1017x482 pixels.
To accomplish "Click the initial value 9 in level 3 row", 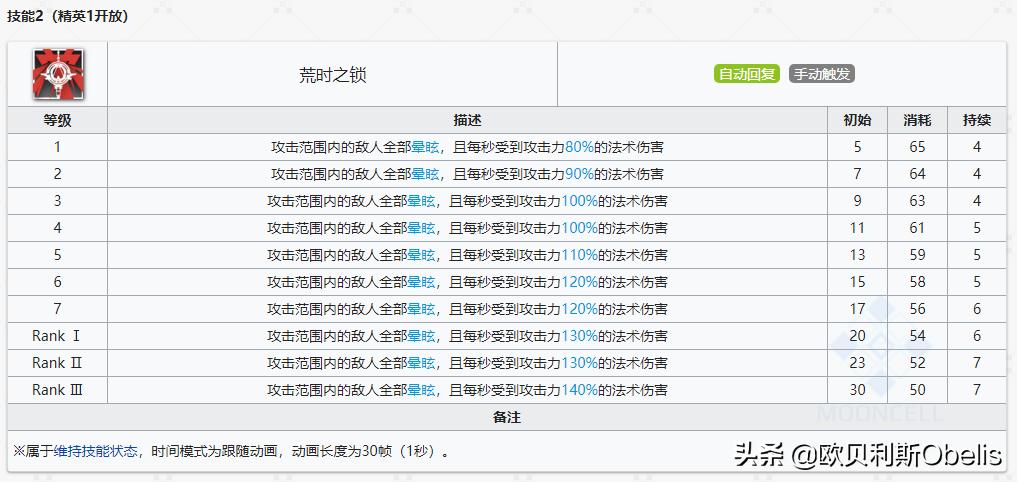I will point(857,202).
